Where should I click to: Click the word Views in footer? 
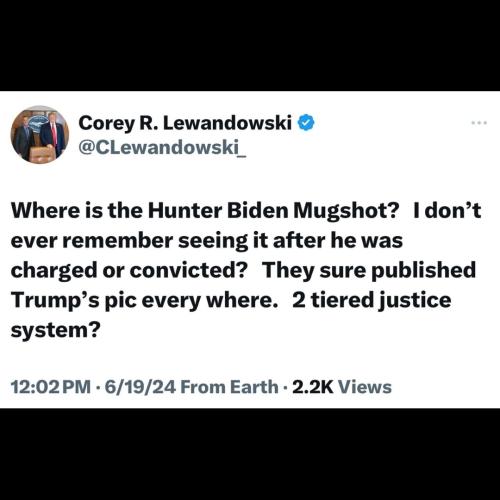click(365, 387)
